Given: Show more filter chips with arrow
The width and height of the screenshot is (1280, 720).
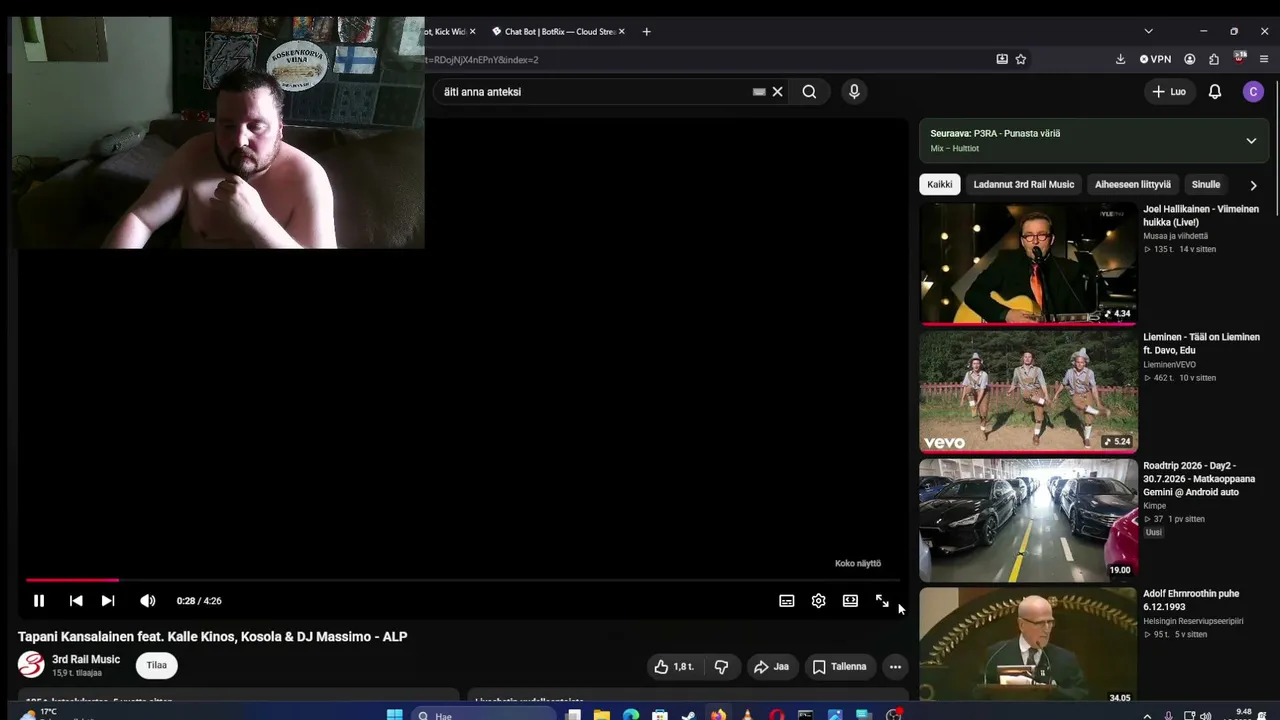Looking at the screenshot, I should [x=1253, y=185].
